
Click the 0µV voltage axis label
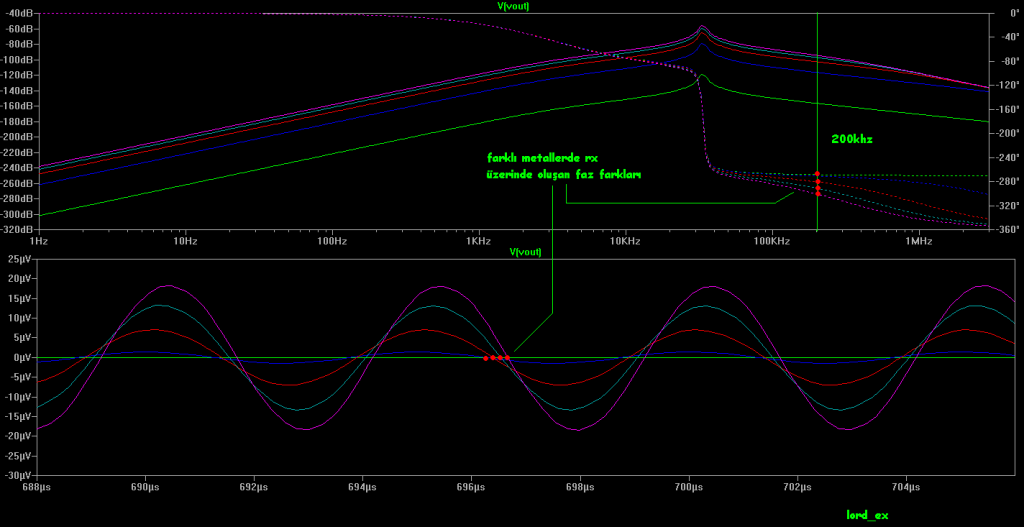point(24,358)
